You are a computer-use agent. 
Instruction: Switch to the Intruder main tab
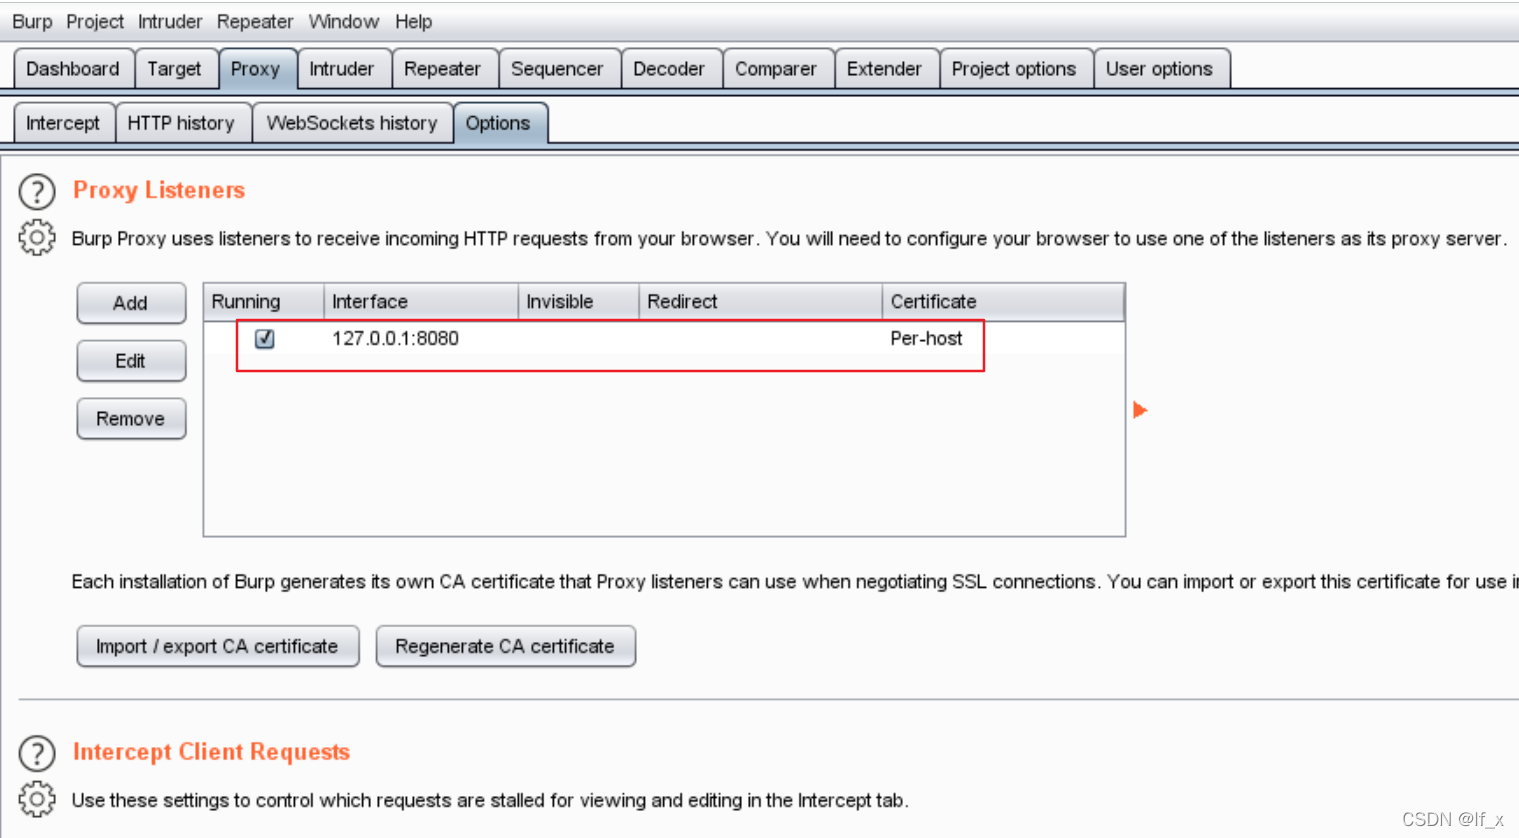click(x=342, y=69)
